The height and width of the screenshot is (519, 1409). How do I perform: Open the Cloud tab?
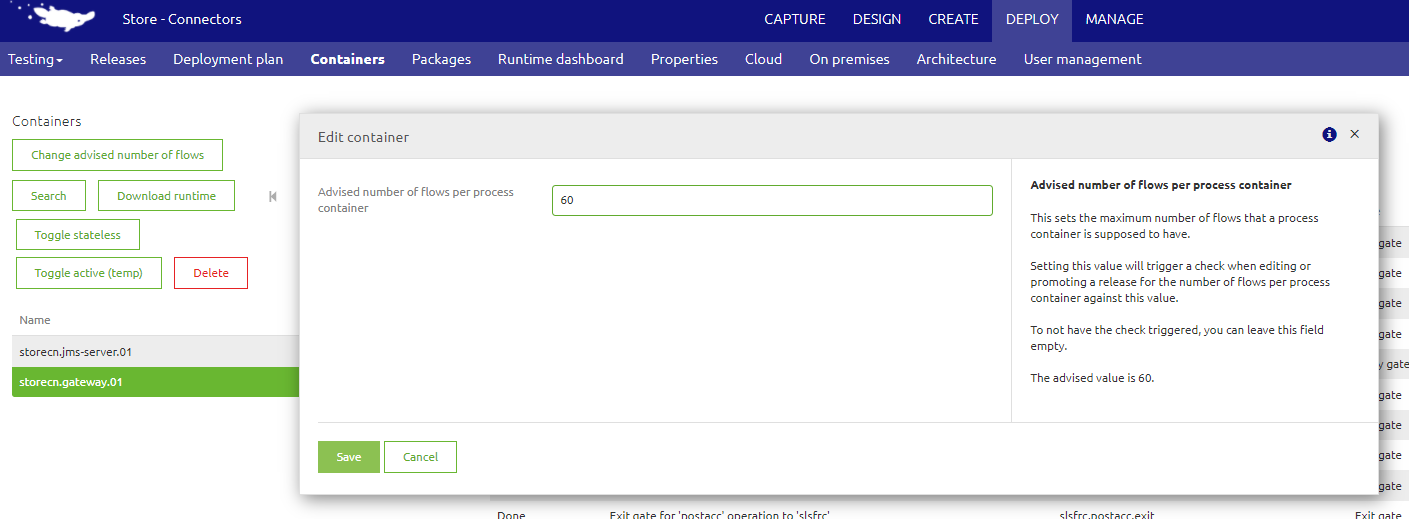click(x=764, y=59)
